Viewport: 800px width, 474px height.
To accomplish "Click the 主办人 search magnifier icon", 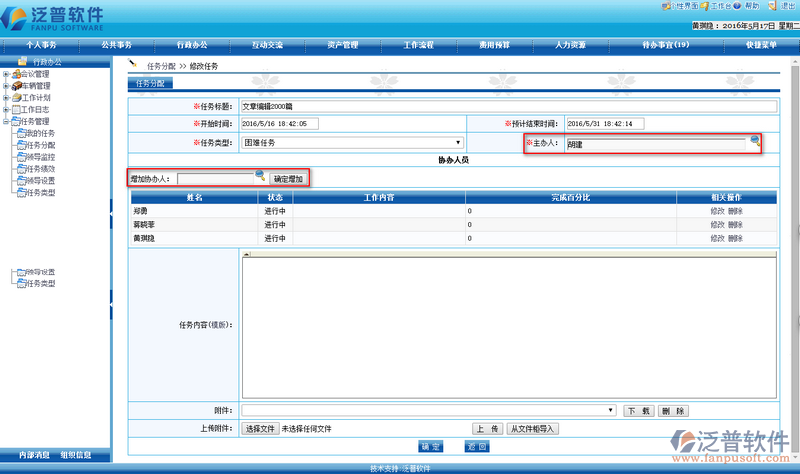I will [755, 142].
